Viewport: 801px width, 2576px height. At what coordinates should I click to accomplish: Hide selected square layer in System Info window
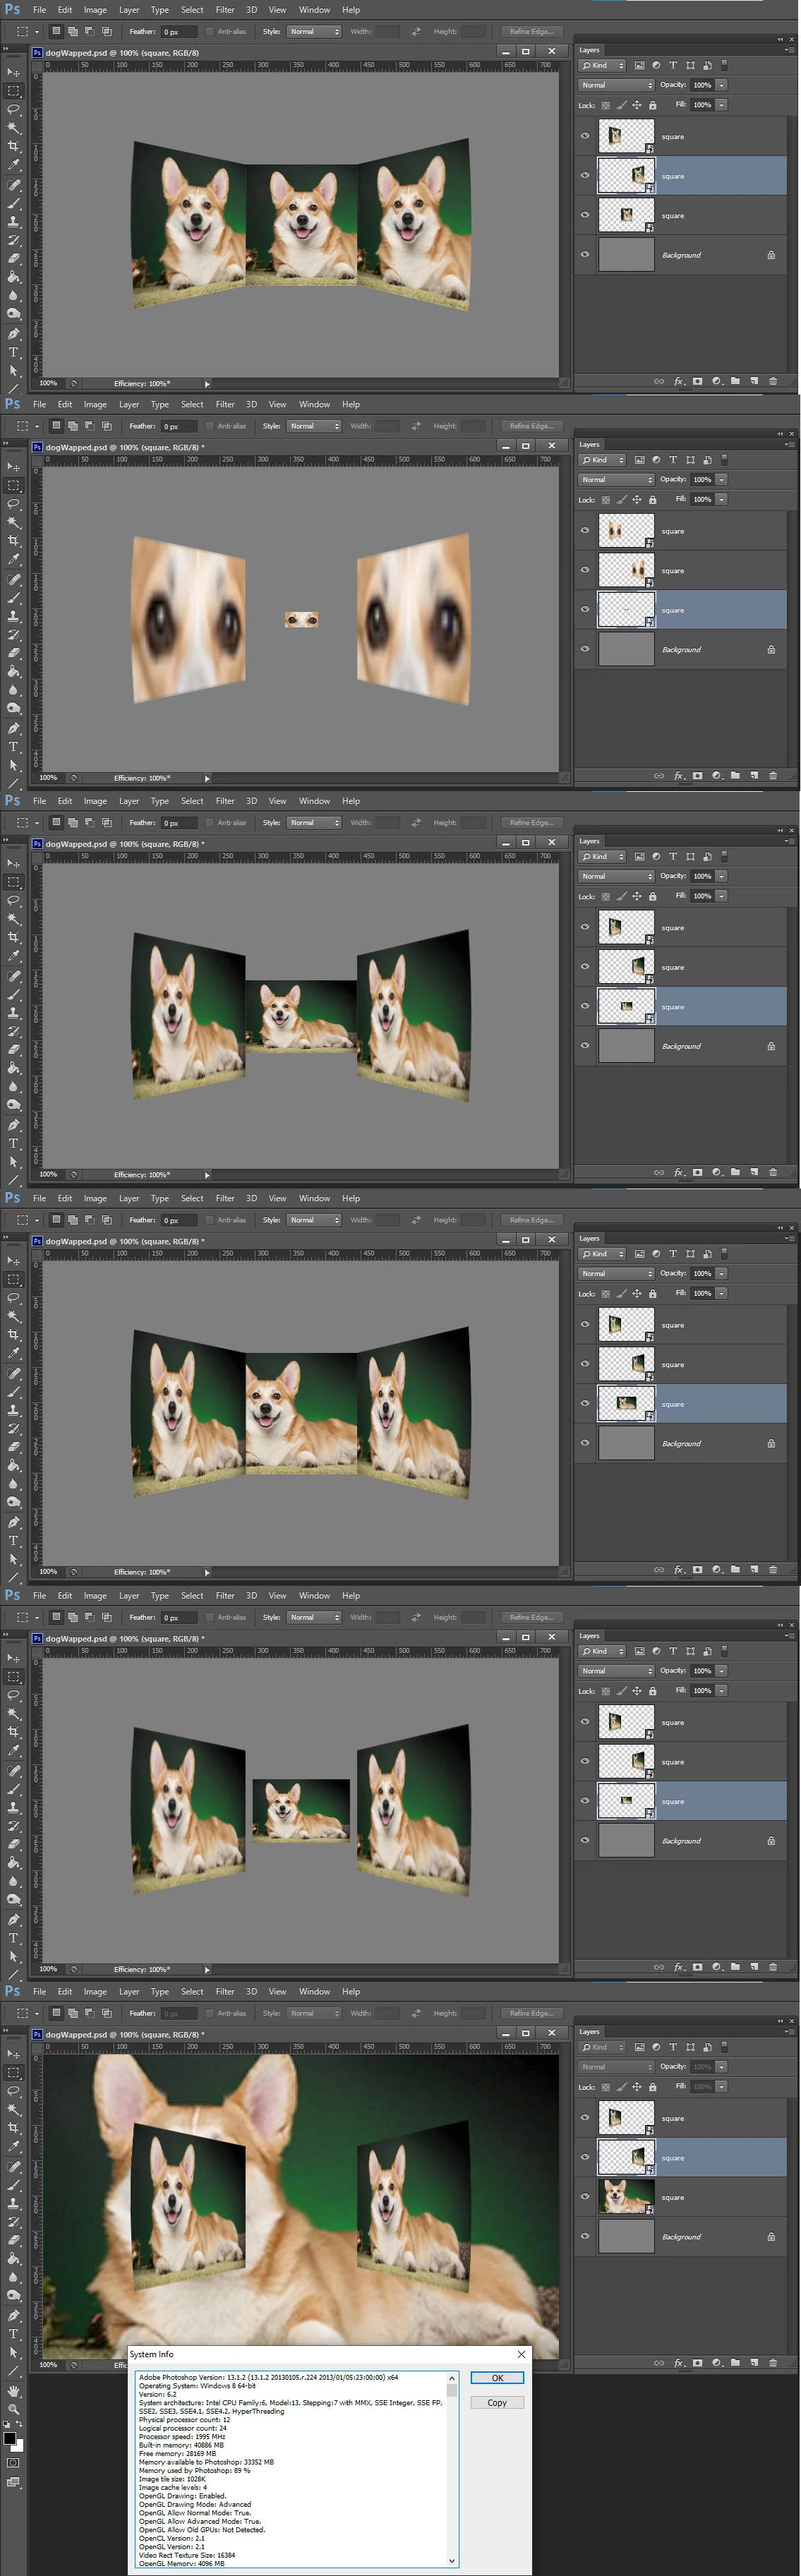tap(585, 2157)
